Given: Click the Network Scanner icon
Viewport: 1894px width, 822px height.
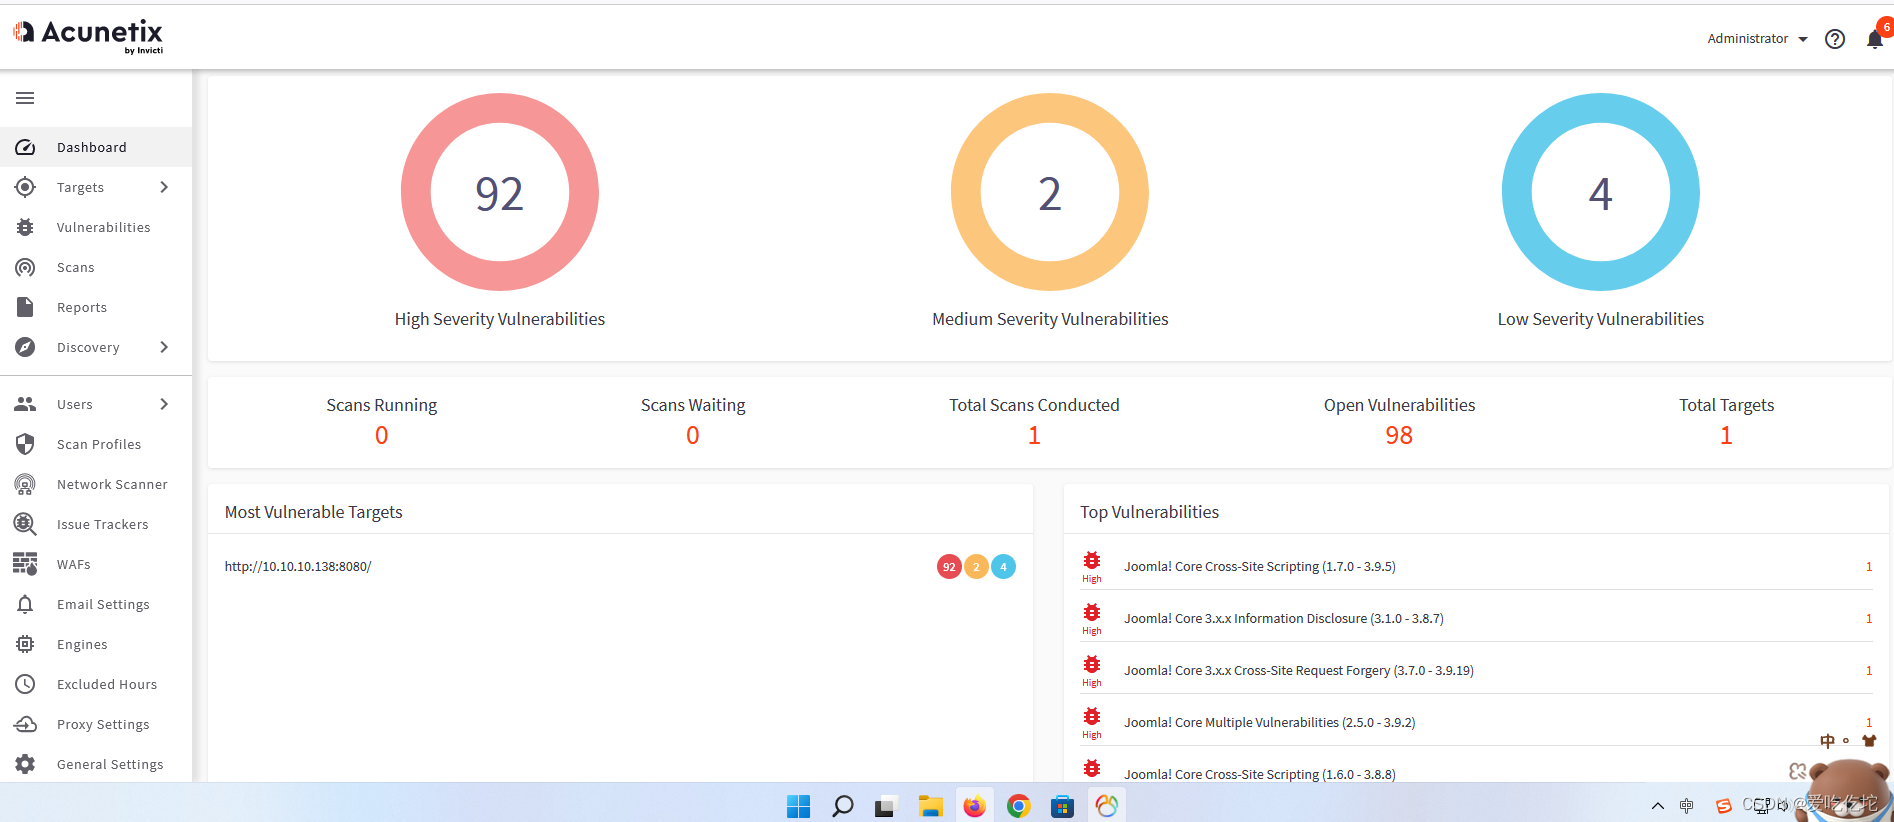Looking at the screenshot, I should coord(25,484).
